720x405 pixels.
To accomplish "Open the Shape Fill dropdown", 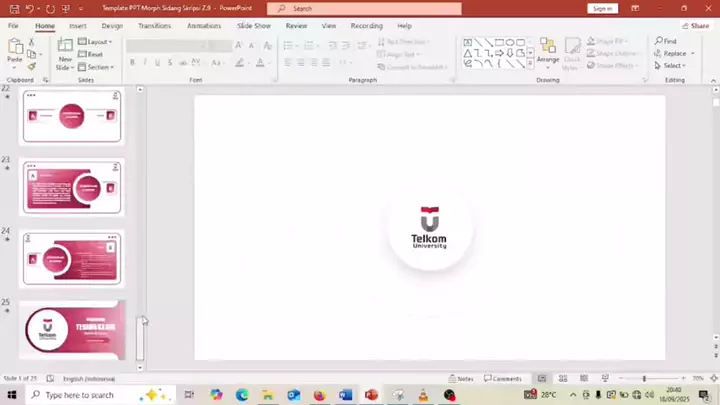I will coord(607,41).
